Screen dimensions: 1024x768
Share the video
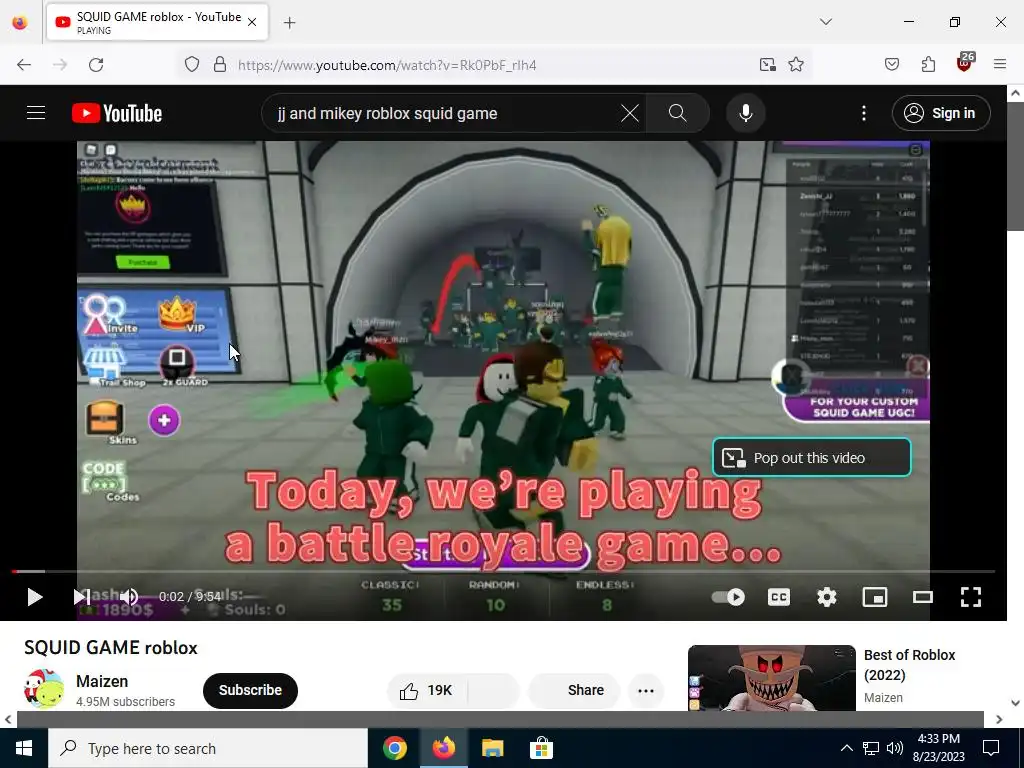pyautogui.click(x=574, y=690)
